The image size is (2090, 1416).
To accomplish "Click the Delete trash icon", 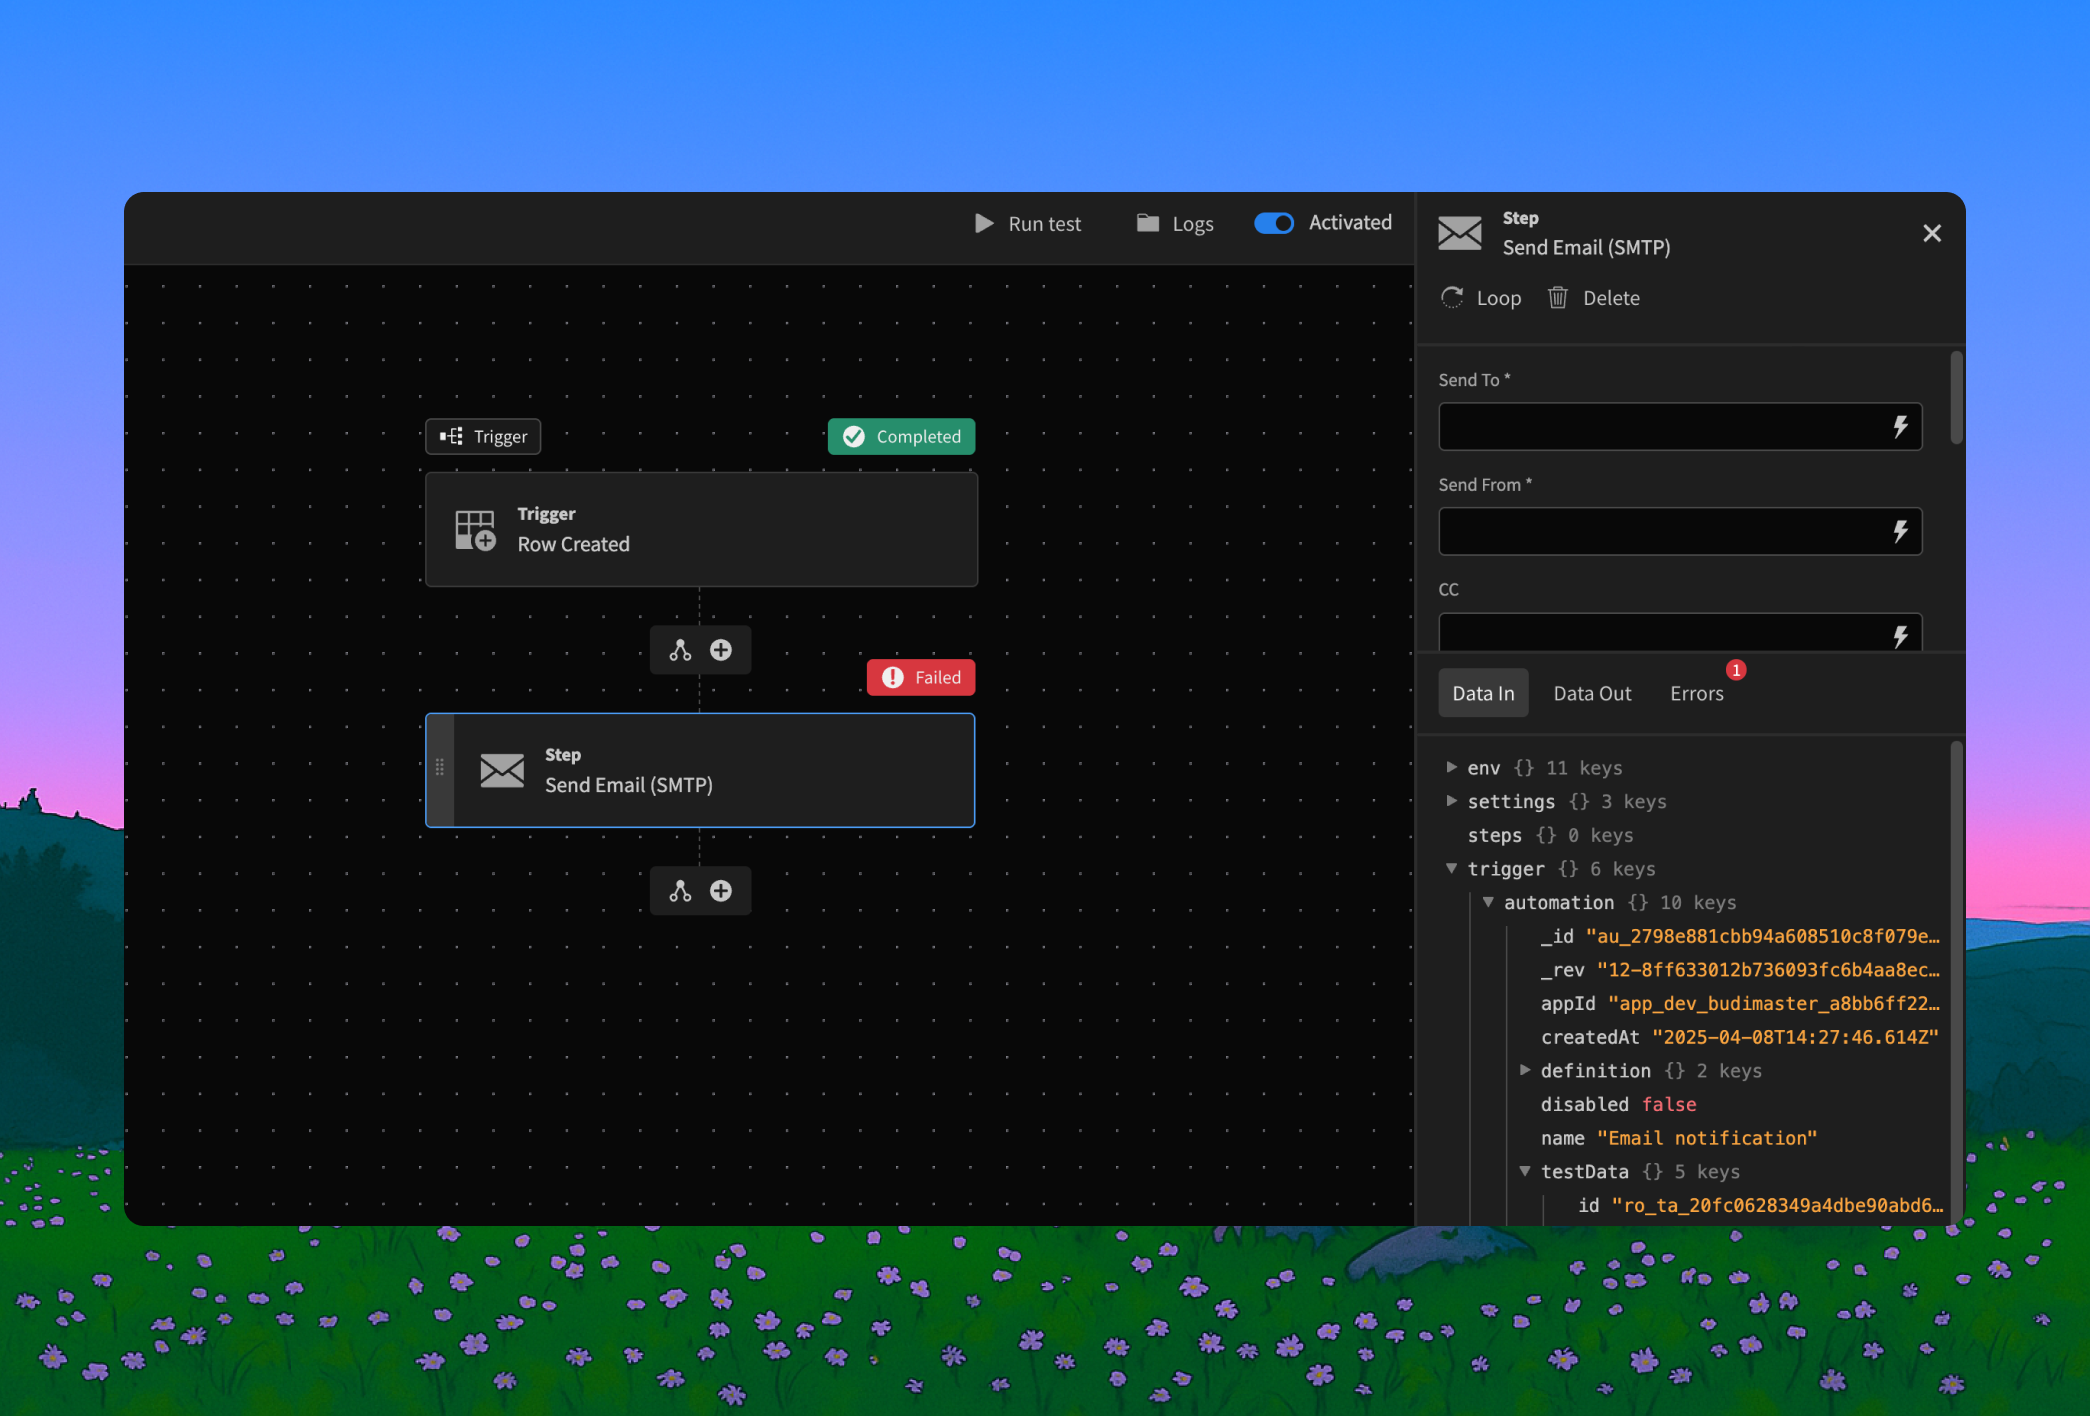I will [1557, 298].
